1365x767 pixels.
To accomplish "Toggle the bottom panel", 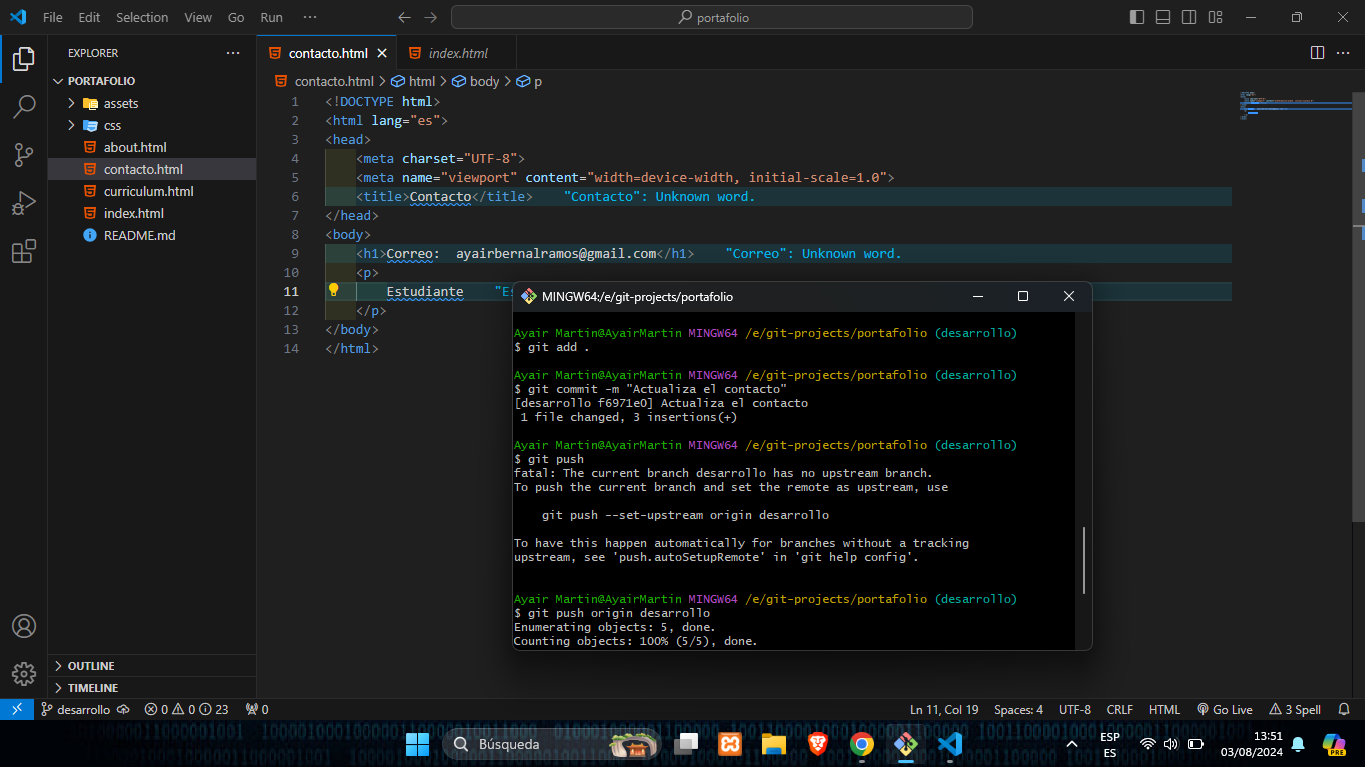I will pyautogui.click(x=1163, y=17).
